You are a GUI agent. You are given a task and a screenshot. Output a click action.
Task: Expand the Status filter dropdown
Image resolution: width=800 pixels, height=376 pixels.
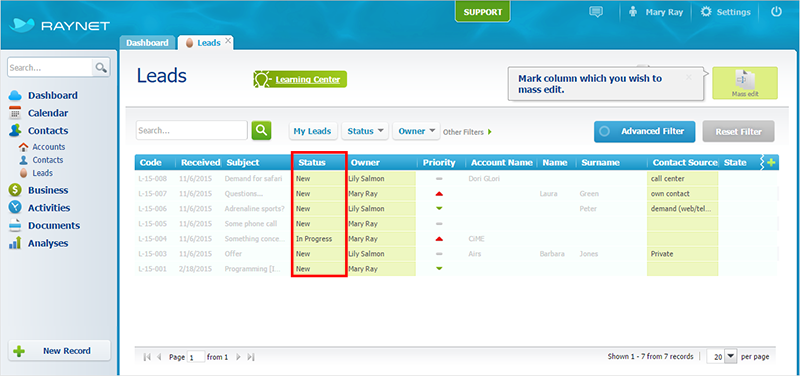365,131
